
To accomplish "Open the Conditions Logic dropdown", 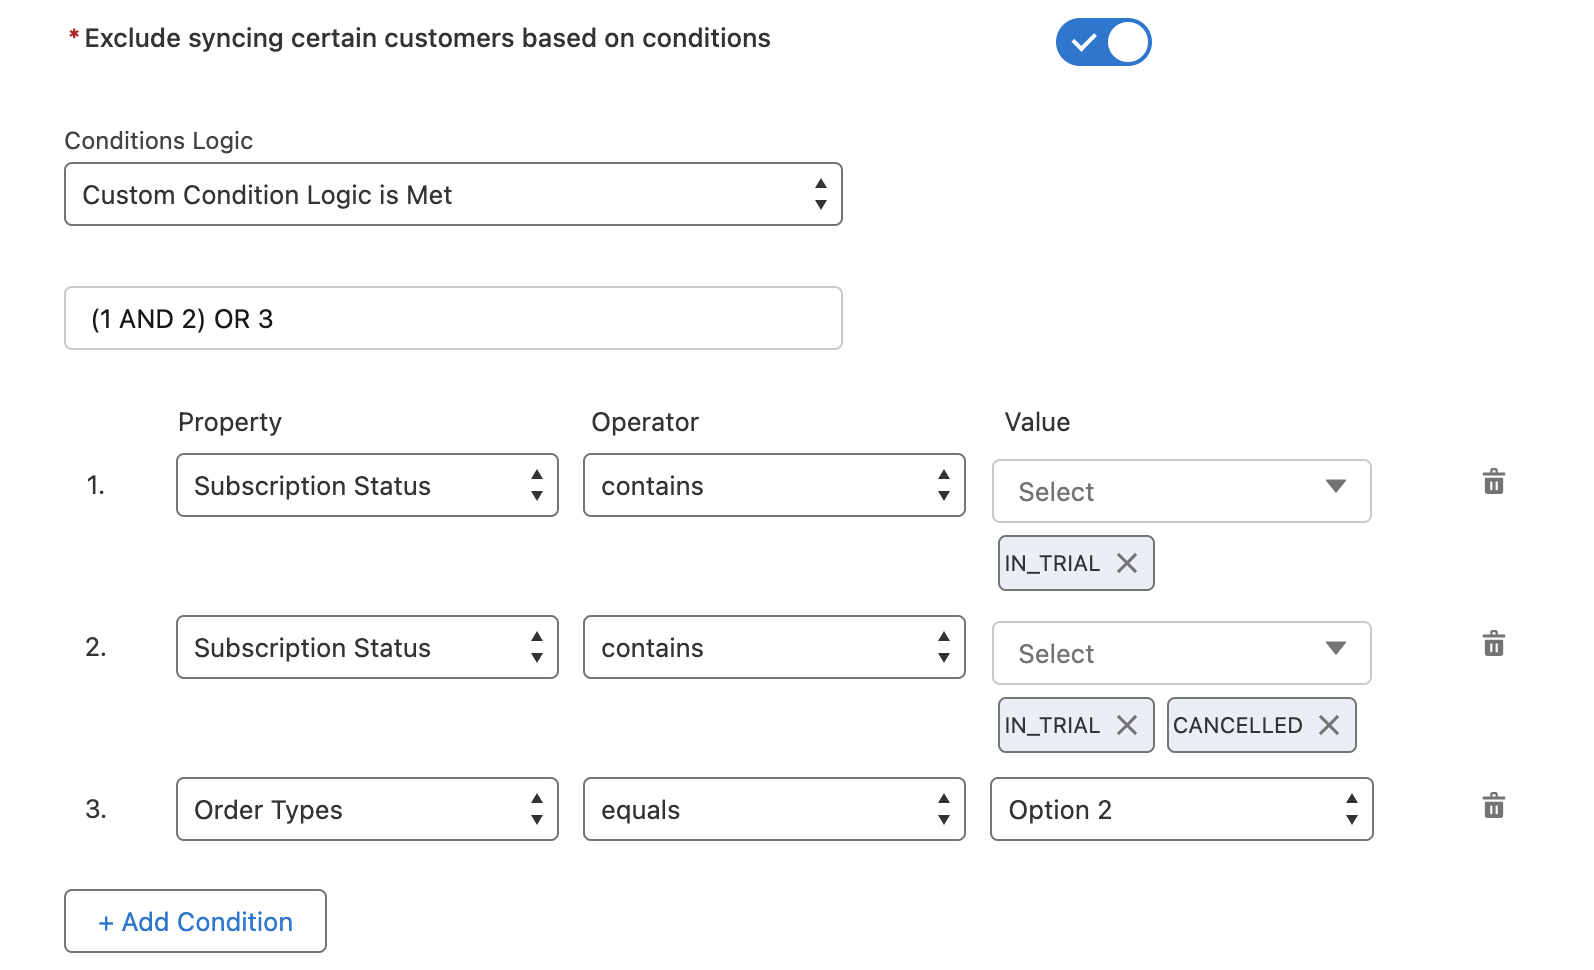I will [x=453, y=194].
